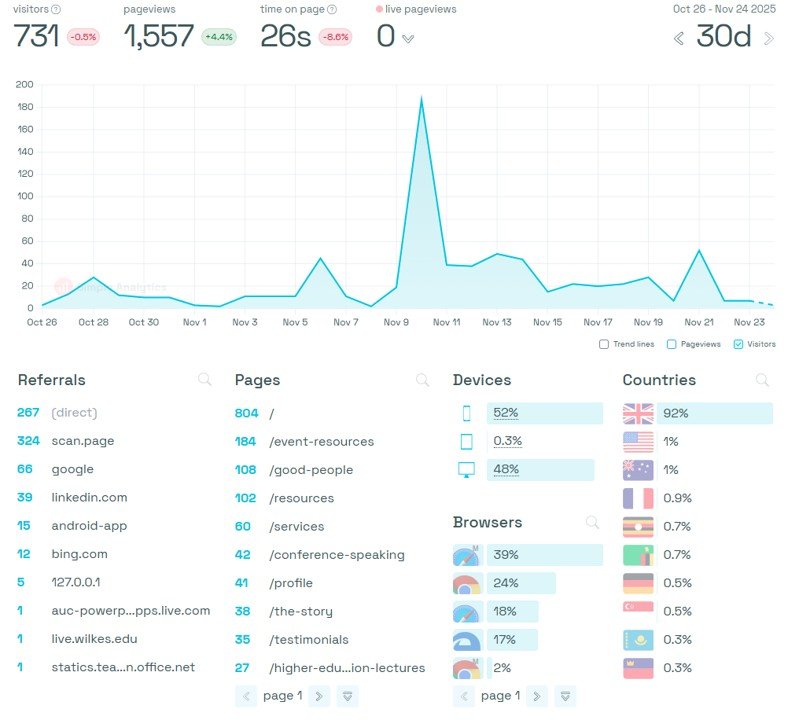
Task: Click the Countries search magnifier icon
Action: click(762, 380)
